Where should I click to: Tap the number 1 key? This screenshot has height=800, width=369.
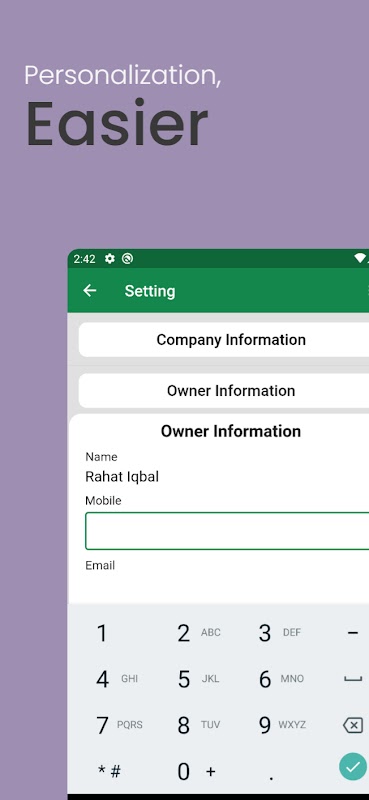click(102, 633)
